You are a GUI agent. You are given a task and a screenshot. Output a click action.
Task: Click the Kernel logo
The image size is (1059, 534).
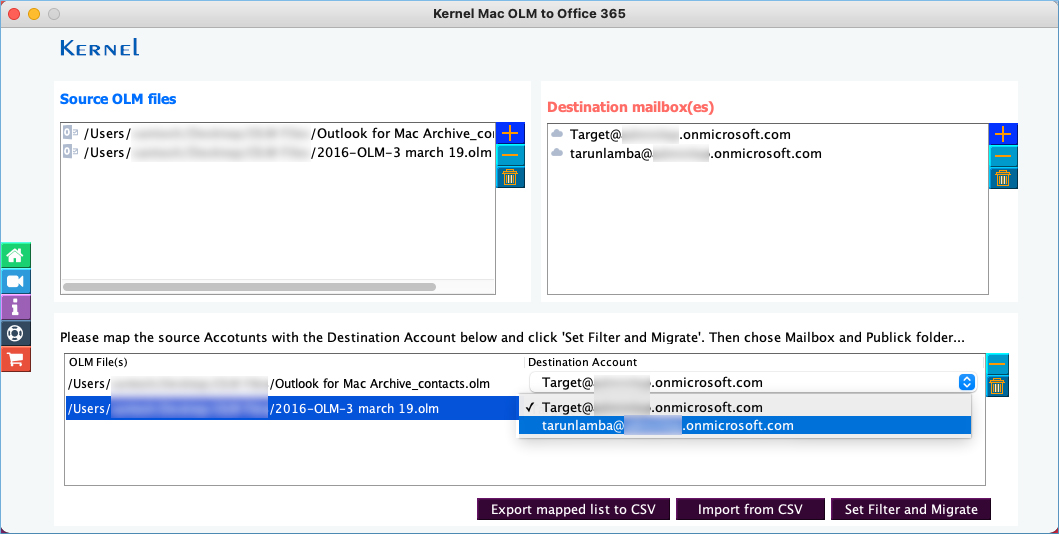pyautogui.click(x=100, y=47)
